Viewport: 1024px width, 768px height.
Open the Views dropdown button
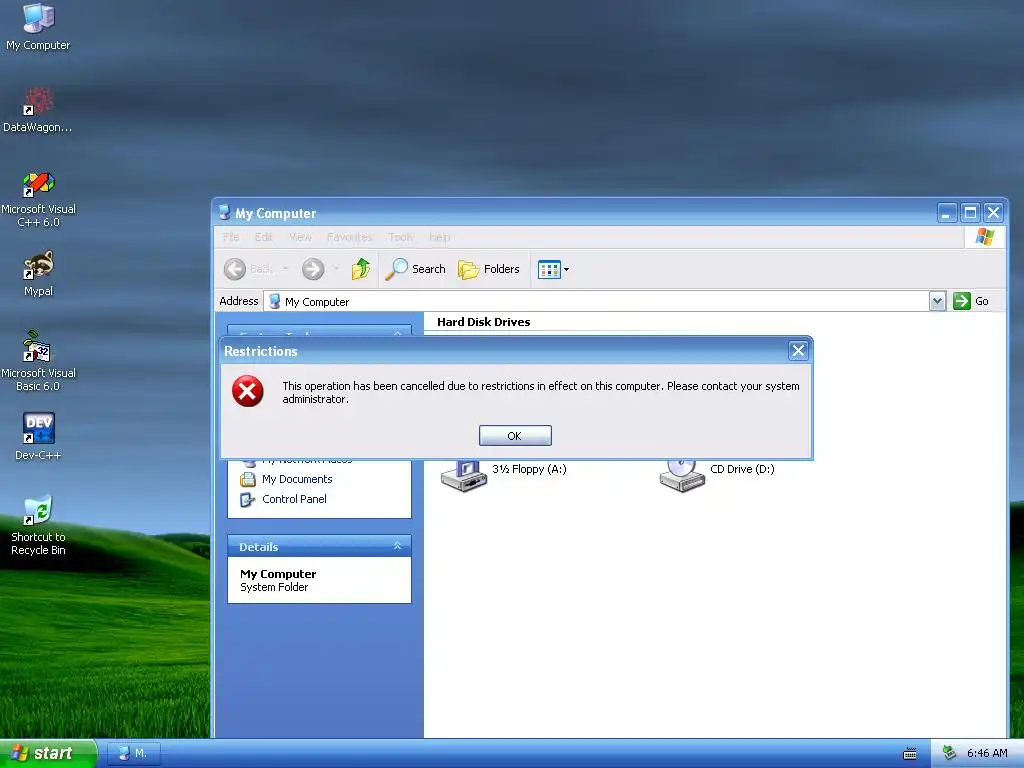(x=552, y=269)
